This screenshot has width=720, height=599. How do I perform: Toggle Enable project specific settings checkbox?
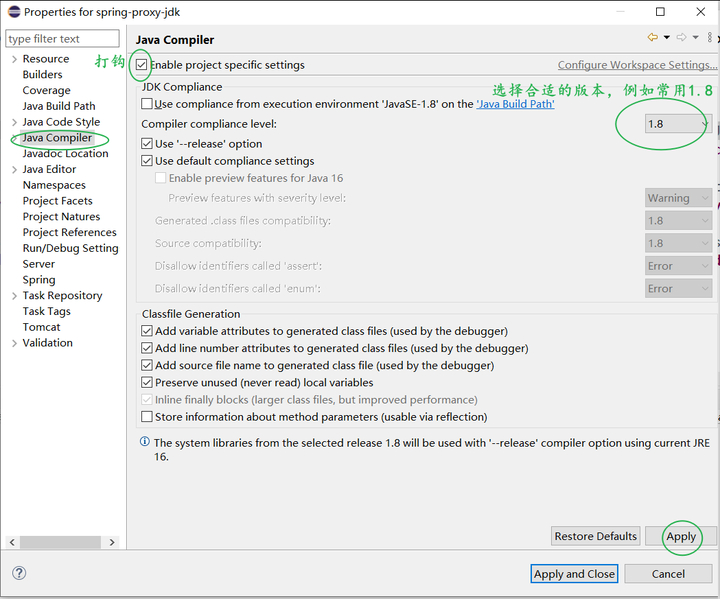pyautogui.click(x=141, y=65)
